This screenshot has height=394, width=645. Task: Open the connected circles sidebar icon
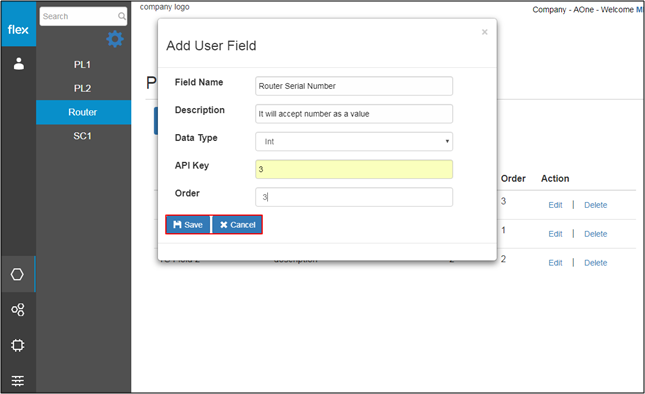click(x=18, y=310)
